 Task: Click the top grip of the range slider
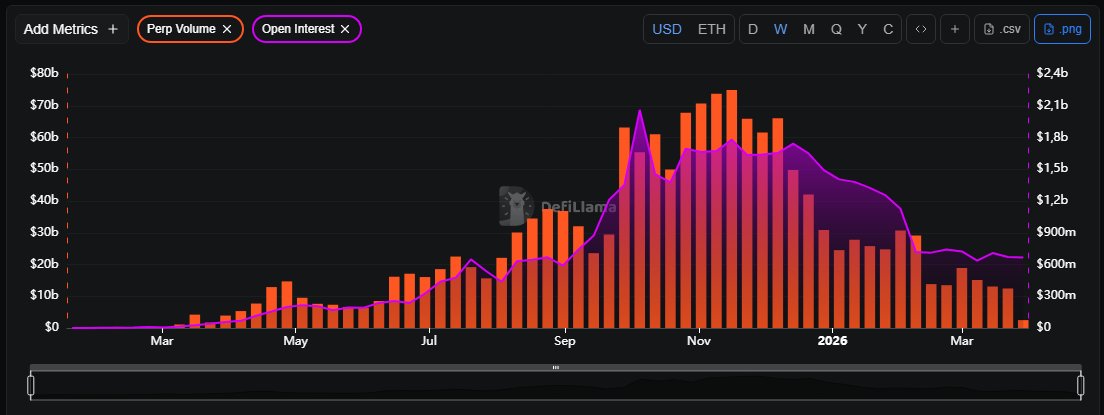tap(556, 367)
